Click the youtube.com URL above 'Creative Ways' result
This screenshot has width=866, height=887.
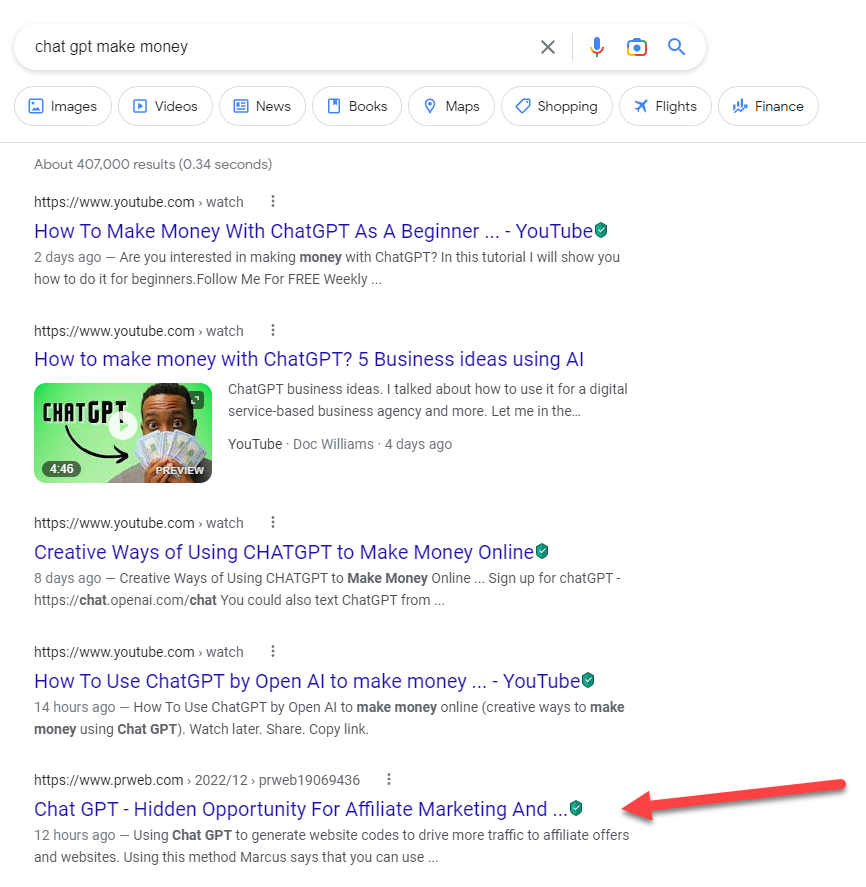tap(139, 523)
